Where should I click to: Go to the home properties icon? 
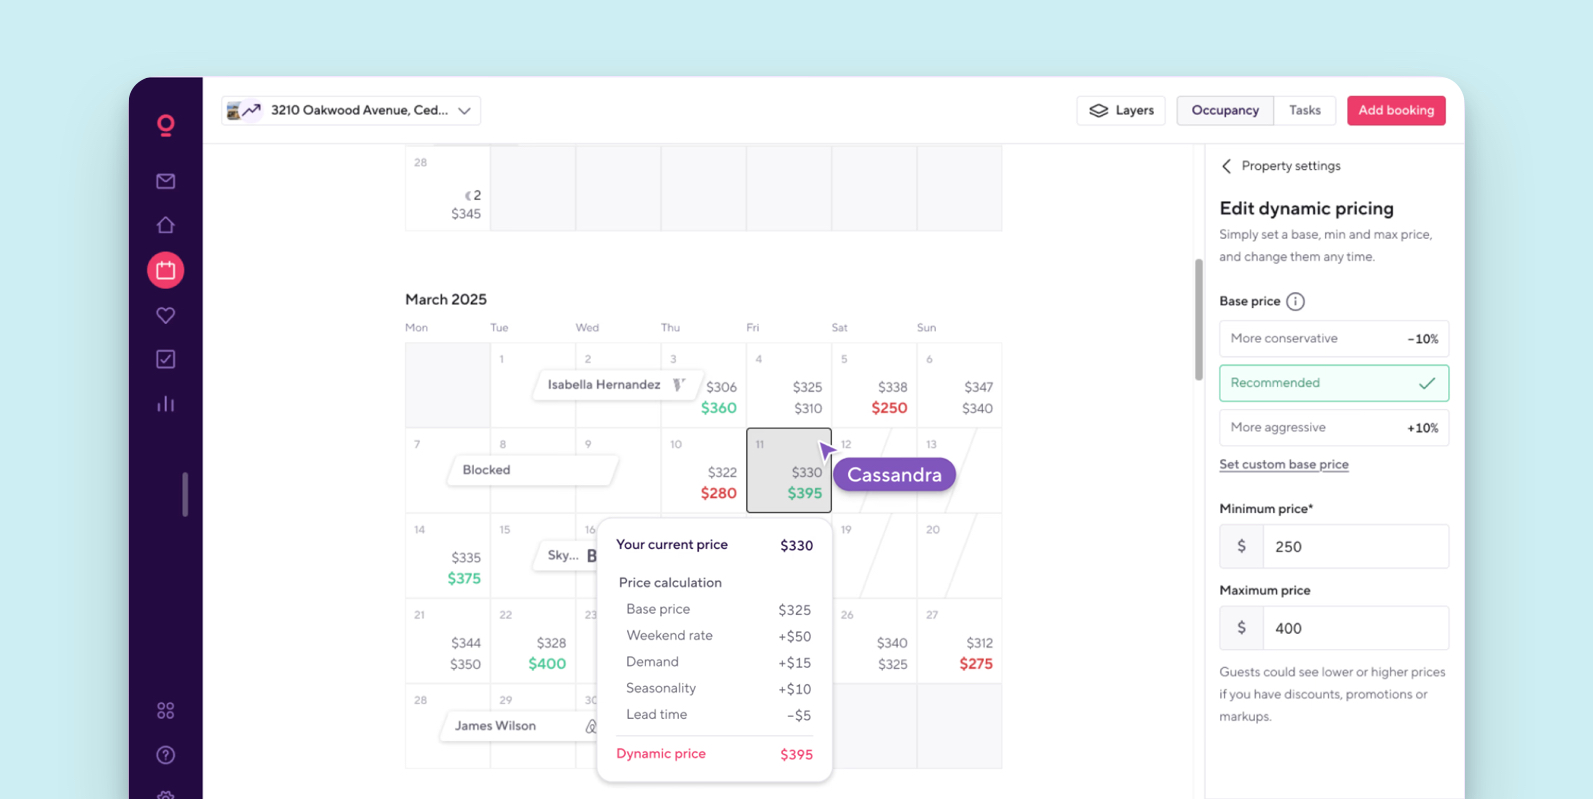[166, 225]
